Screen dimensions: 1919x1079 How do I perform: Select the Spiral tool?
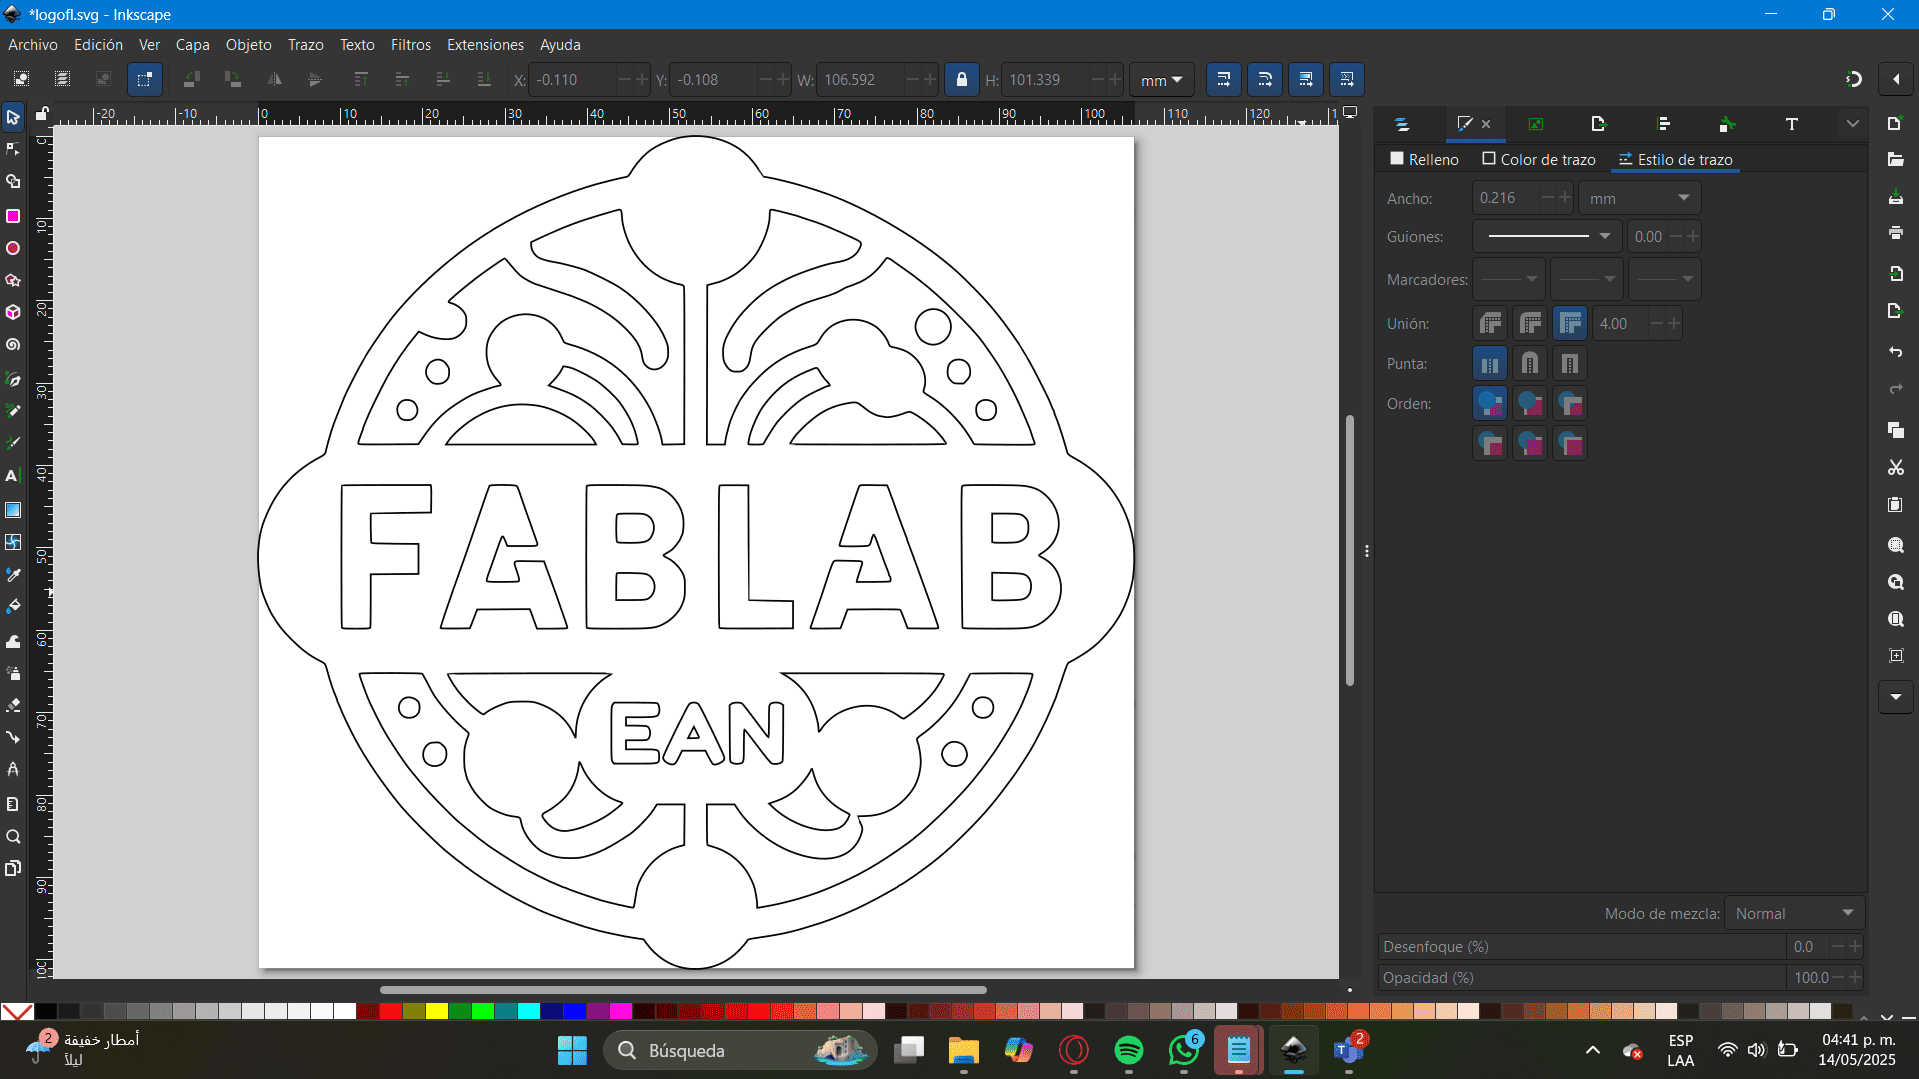coord(13,345)
